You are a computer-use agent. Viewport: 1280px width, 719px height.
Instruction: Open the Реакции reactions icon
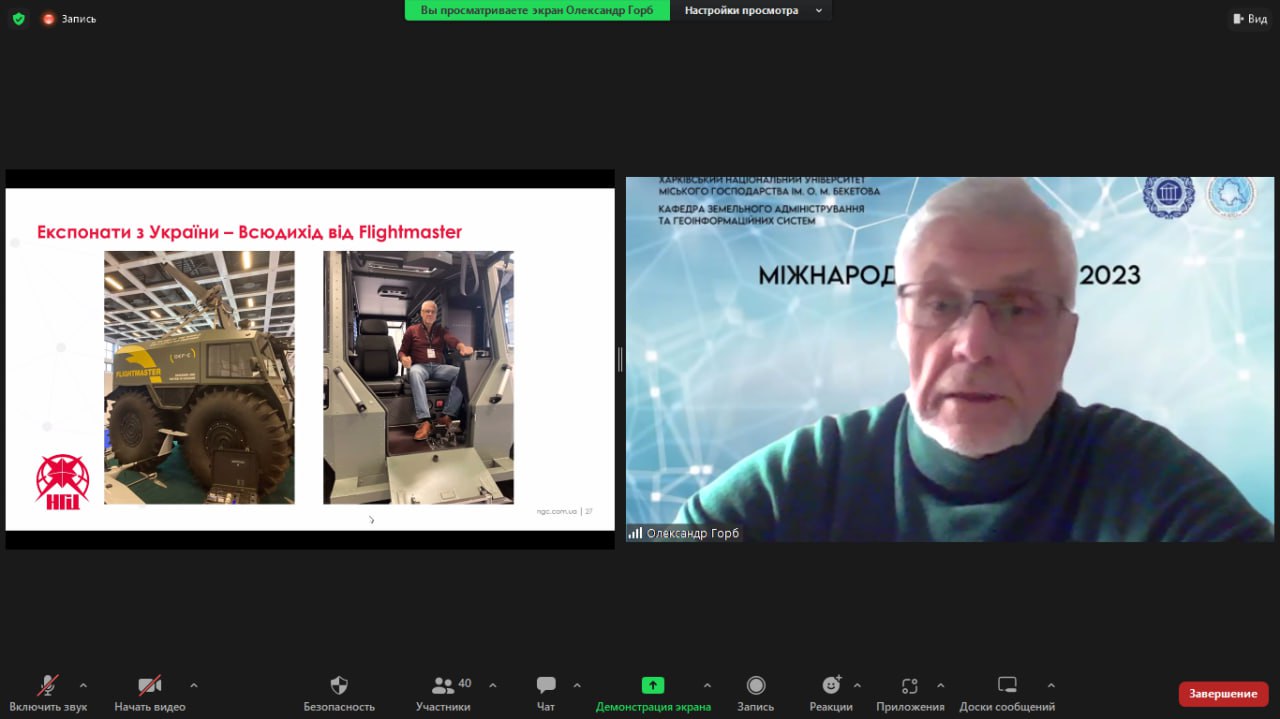click(x=831, y=685)
